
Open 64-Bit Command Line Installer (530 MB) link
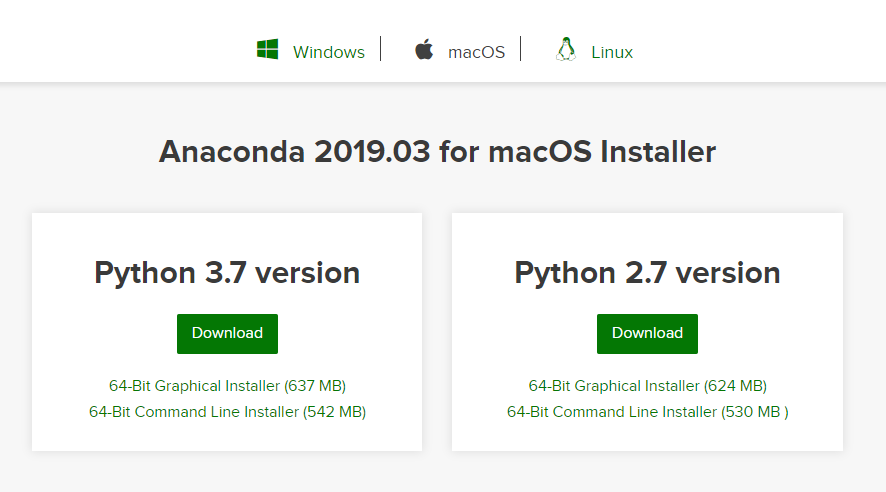[x=648, y=412]
